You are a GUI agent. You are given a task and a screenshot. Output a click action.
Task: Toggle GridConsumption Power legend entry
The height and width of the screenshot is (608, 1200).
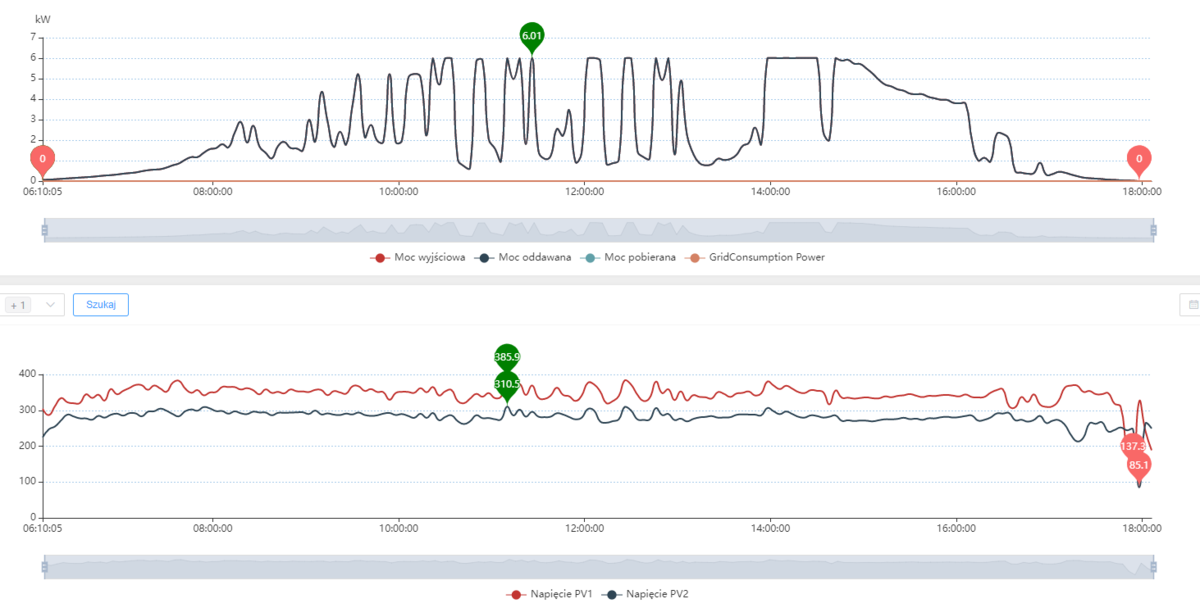[x=756, y=257]
